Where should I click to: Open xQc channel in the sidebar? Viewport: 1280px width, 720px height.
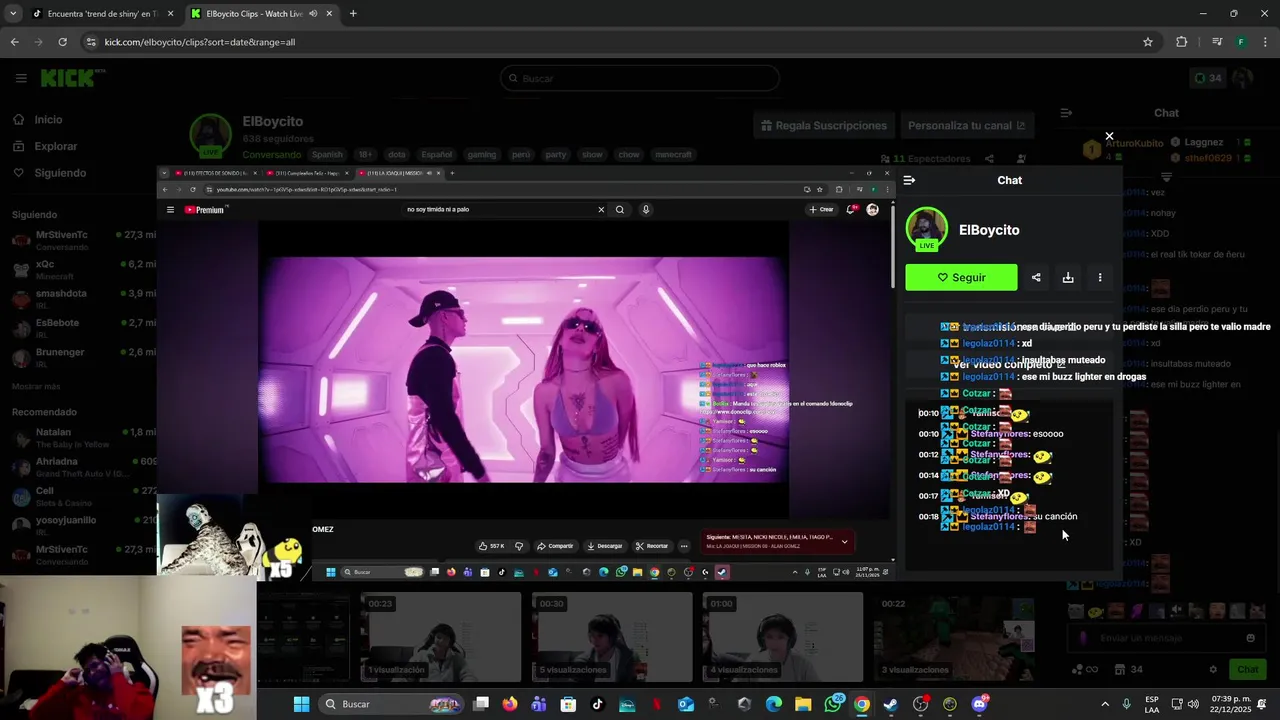coord(82,269)
